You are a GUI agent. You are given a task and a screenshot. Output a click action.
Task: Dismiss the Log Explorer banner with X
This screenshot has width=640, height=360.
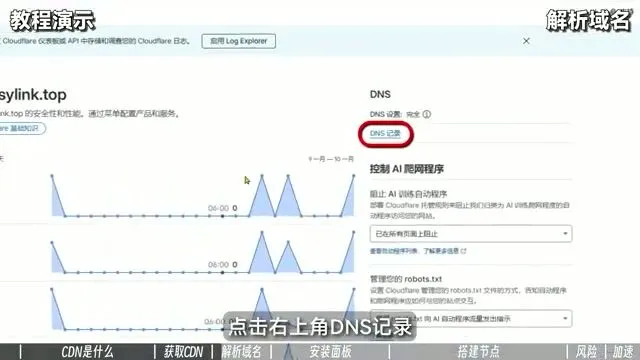(526, 41)
